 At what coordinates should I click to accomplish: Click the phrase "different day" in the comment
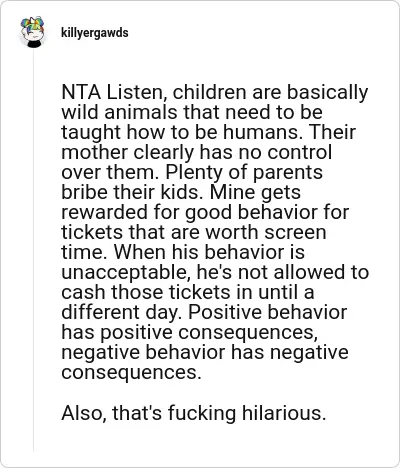119,313
